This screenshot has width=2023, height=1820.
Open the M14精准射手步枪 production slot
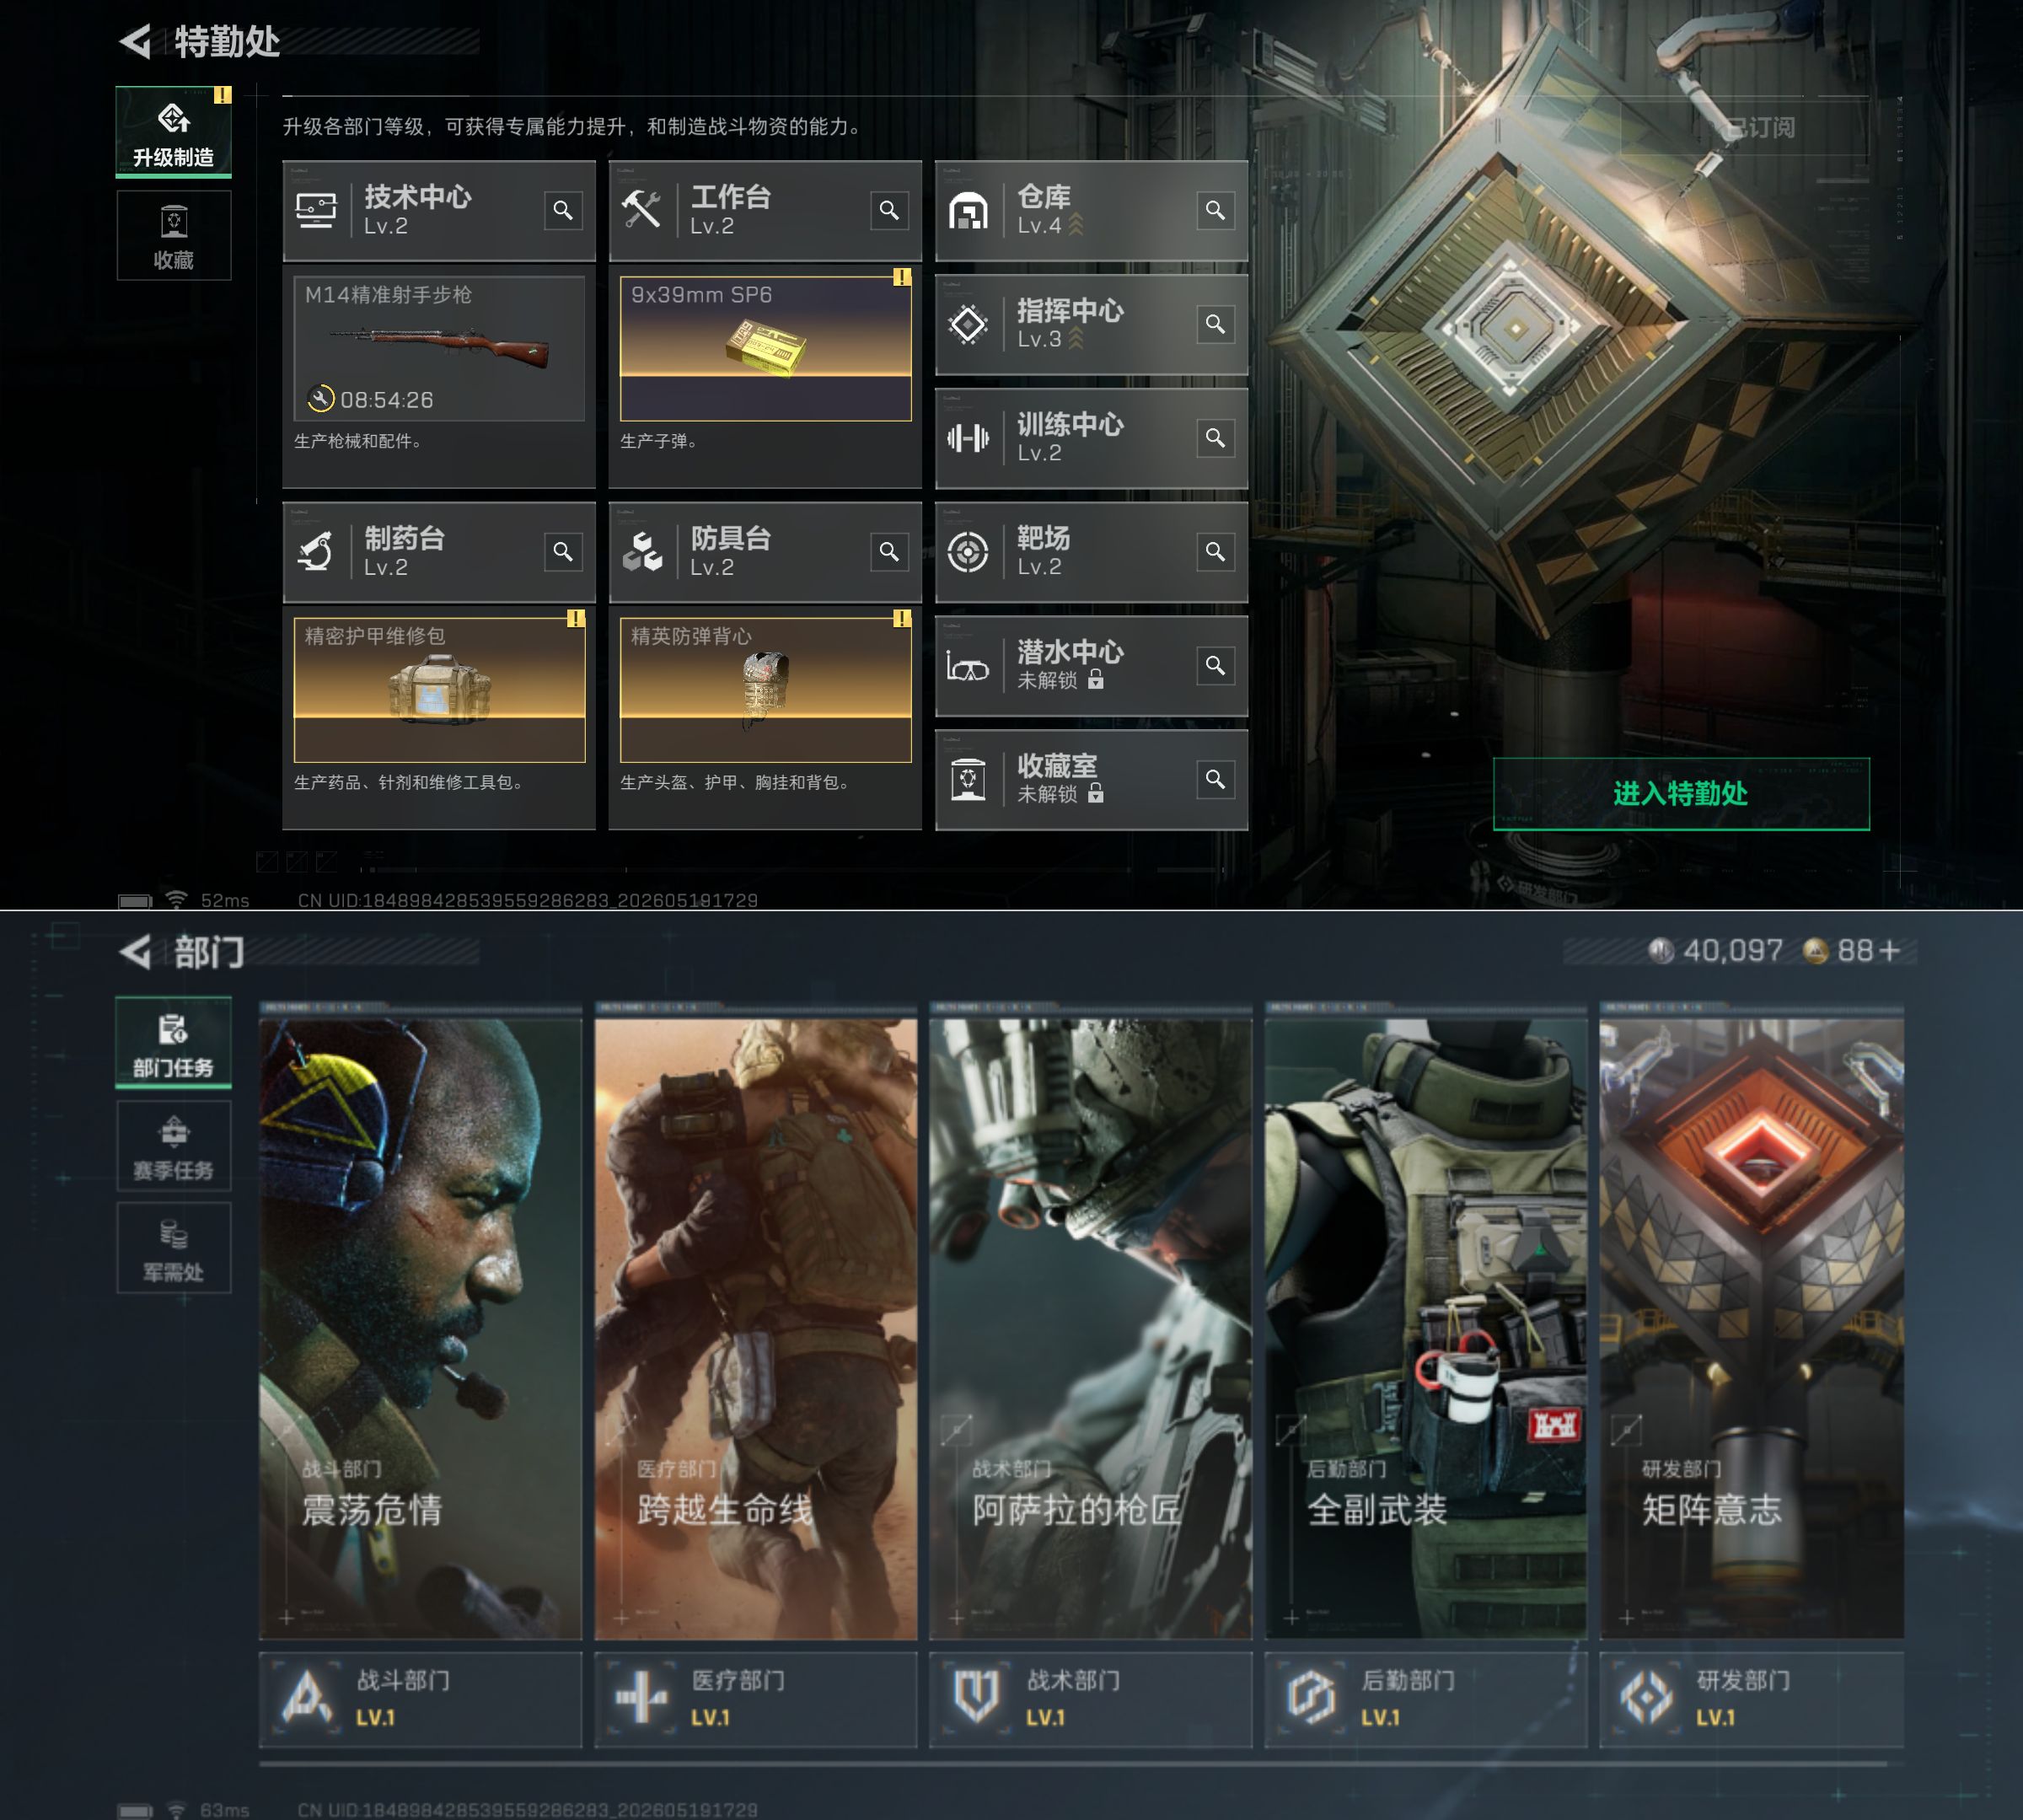pos(439,348)
